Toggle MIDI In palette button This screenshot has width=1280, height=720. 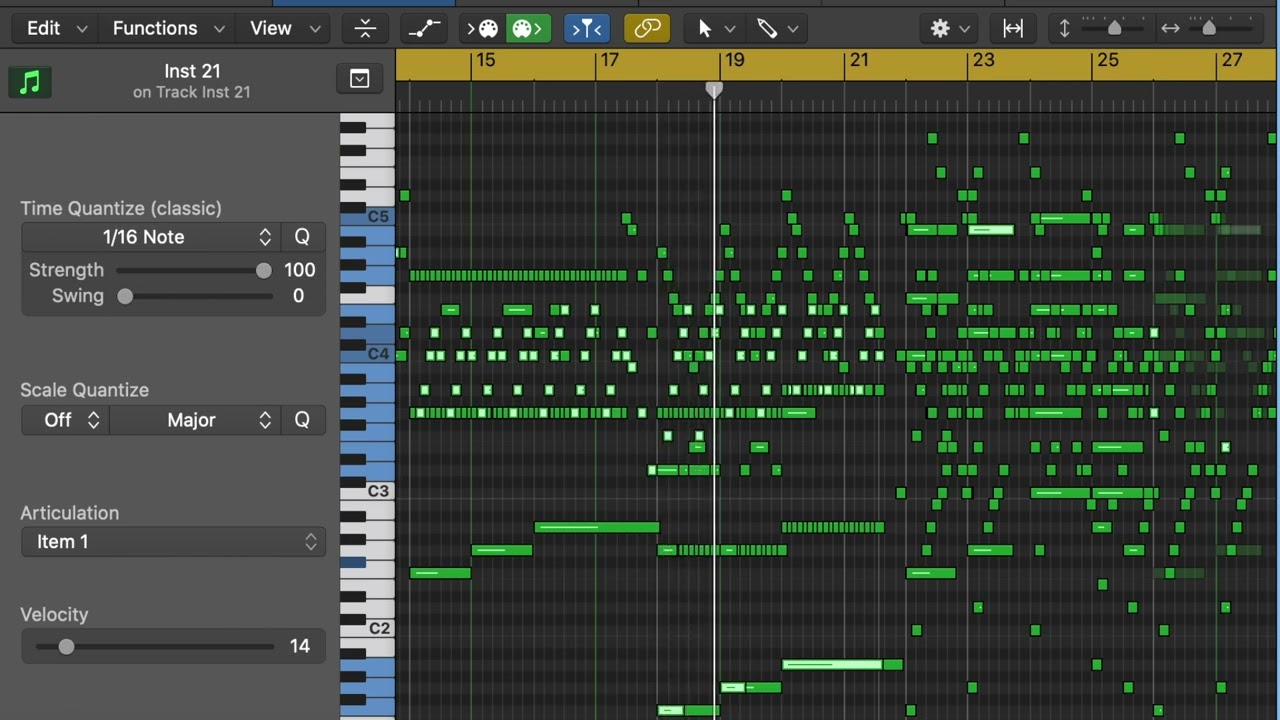click(x=483, y=28)
